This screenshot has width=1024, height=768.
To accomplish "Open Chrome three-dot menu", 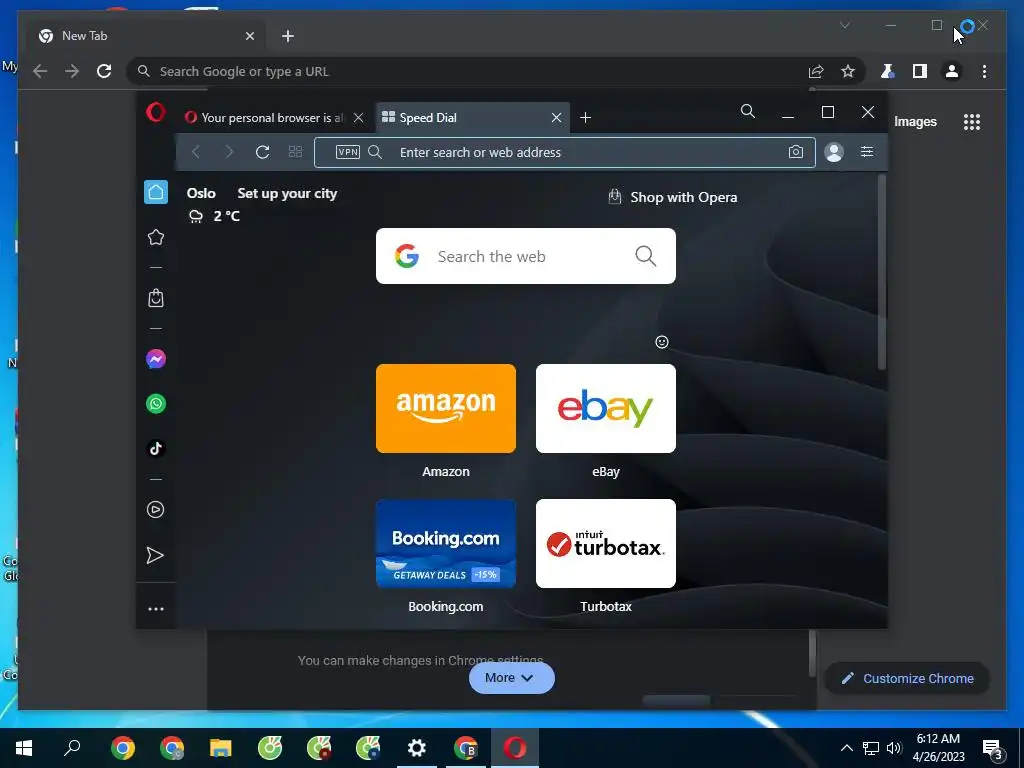I will click(x=984, y=71).
